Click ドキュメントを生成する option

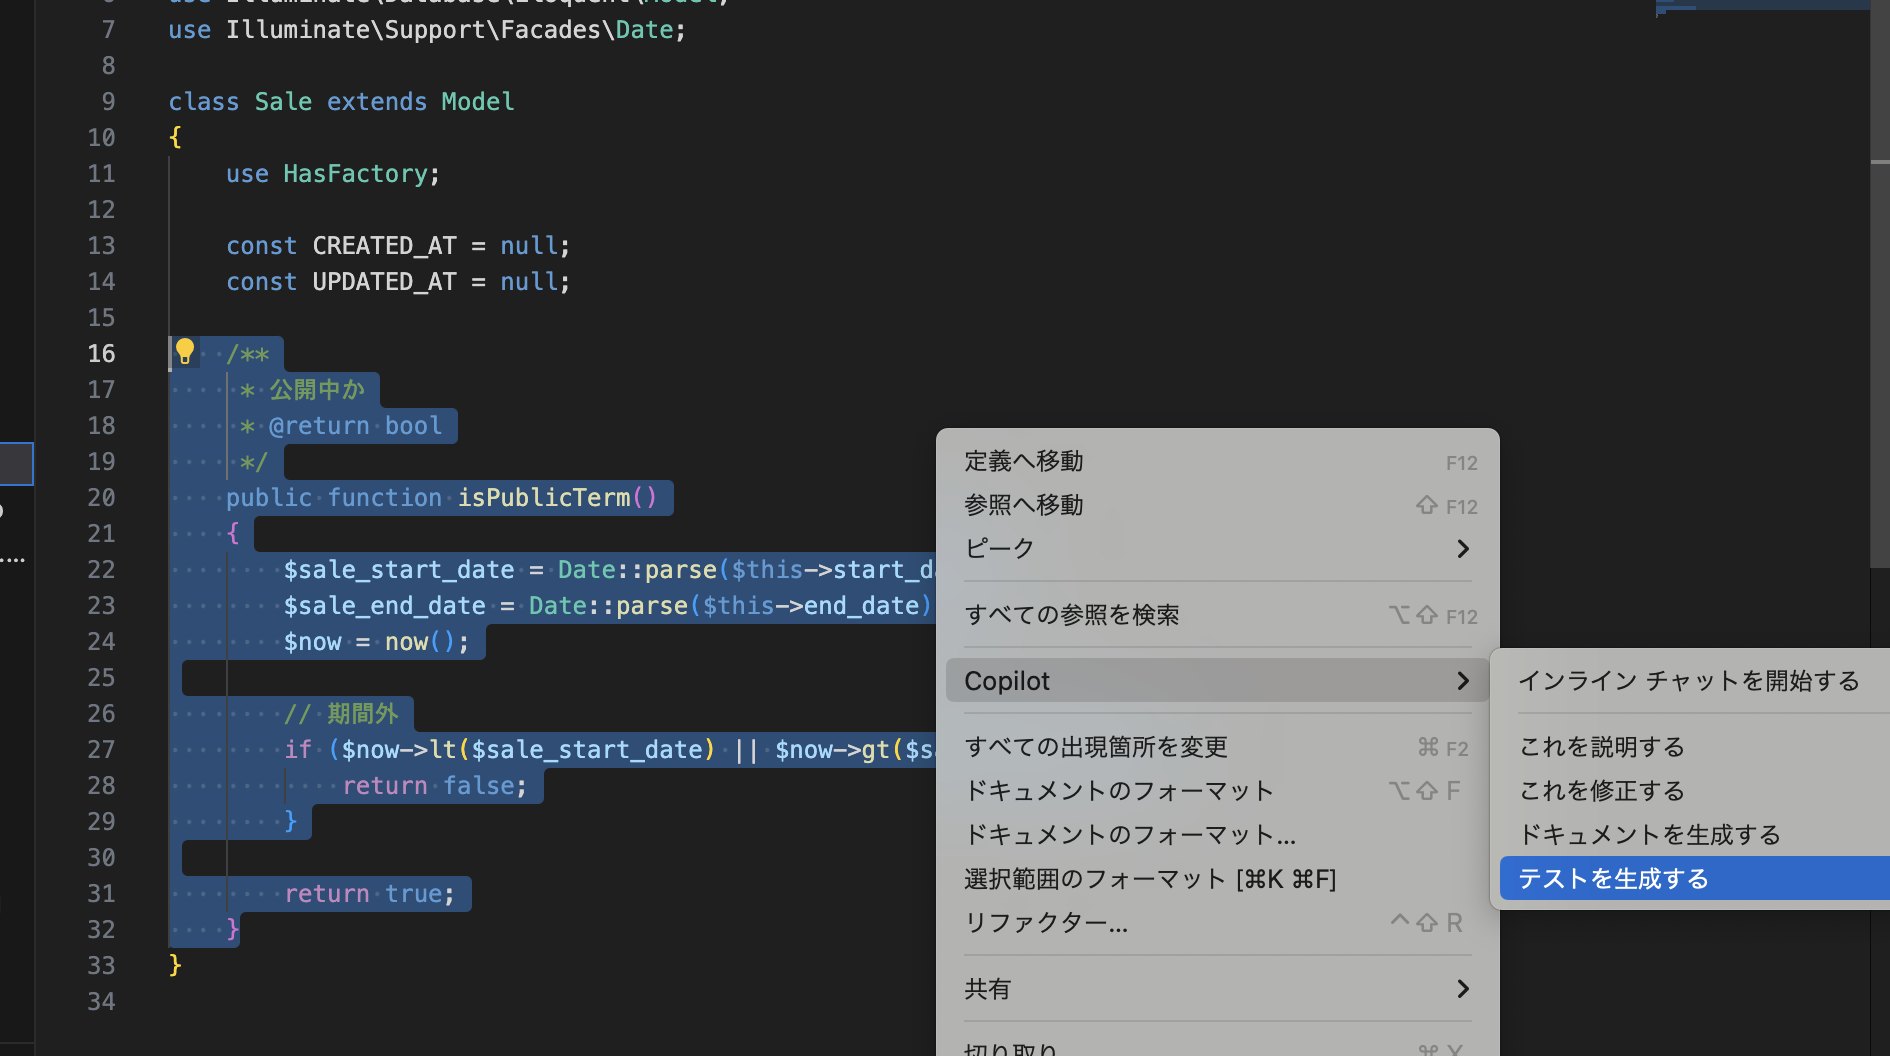coord(1650,835)
